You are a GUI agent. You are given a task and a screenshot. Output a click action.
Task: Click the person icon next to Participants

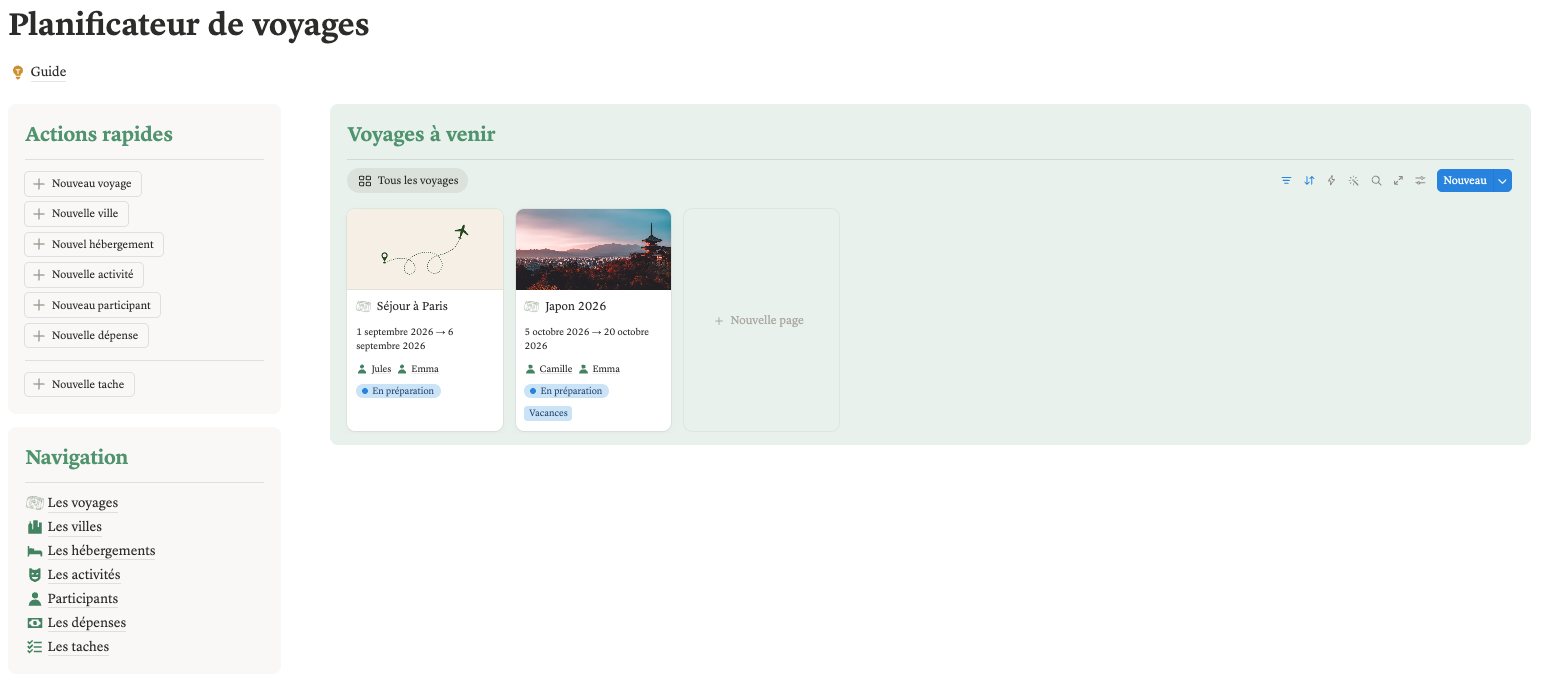pyautogui.click(x=35, y=599)
